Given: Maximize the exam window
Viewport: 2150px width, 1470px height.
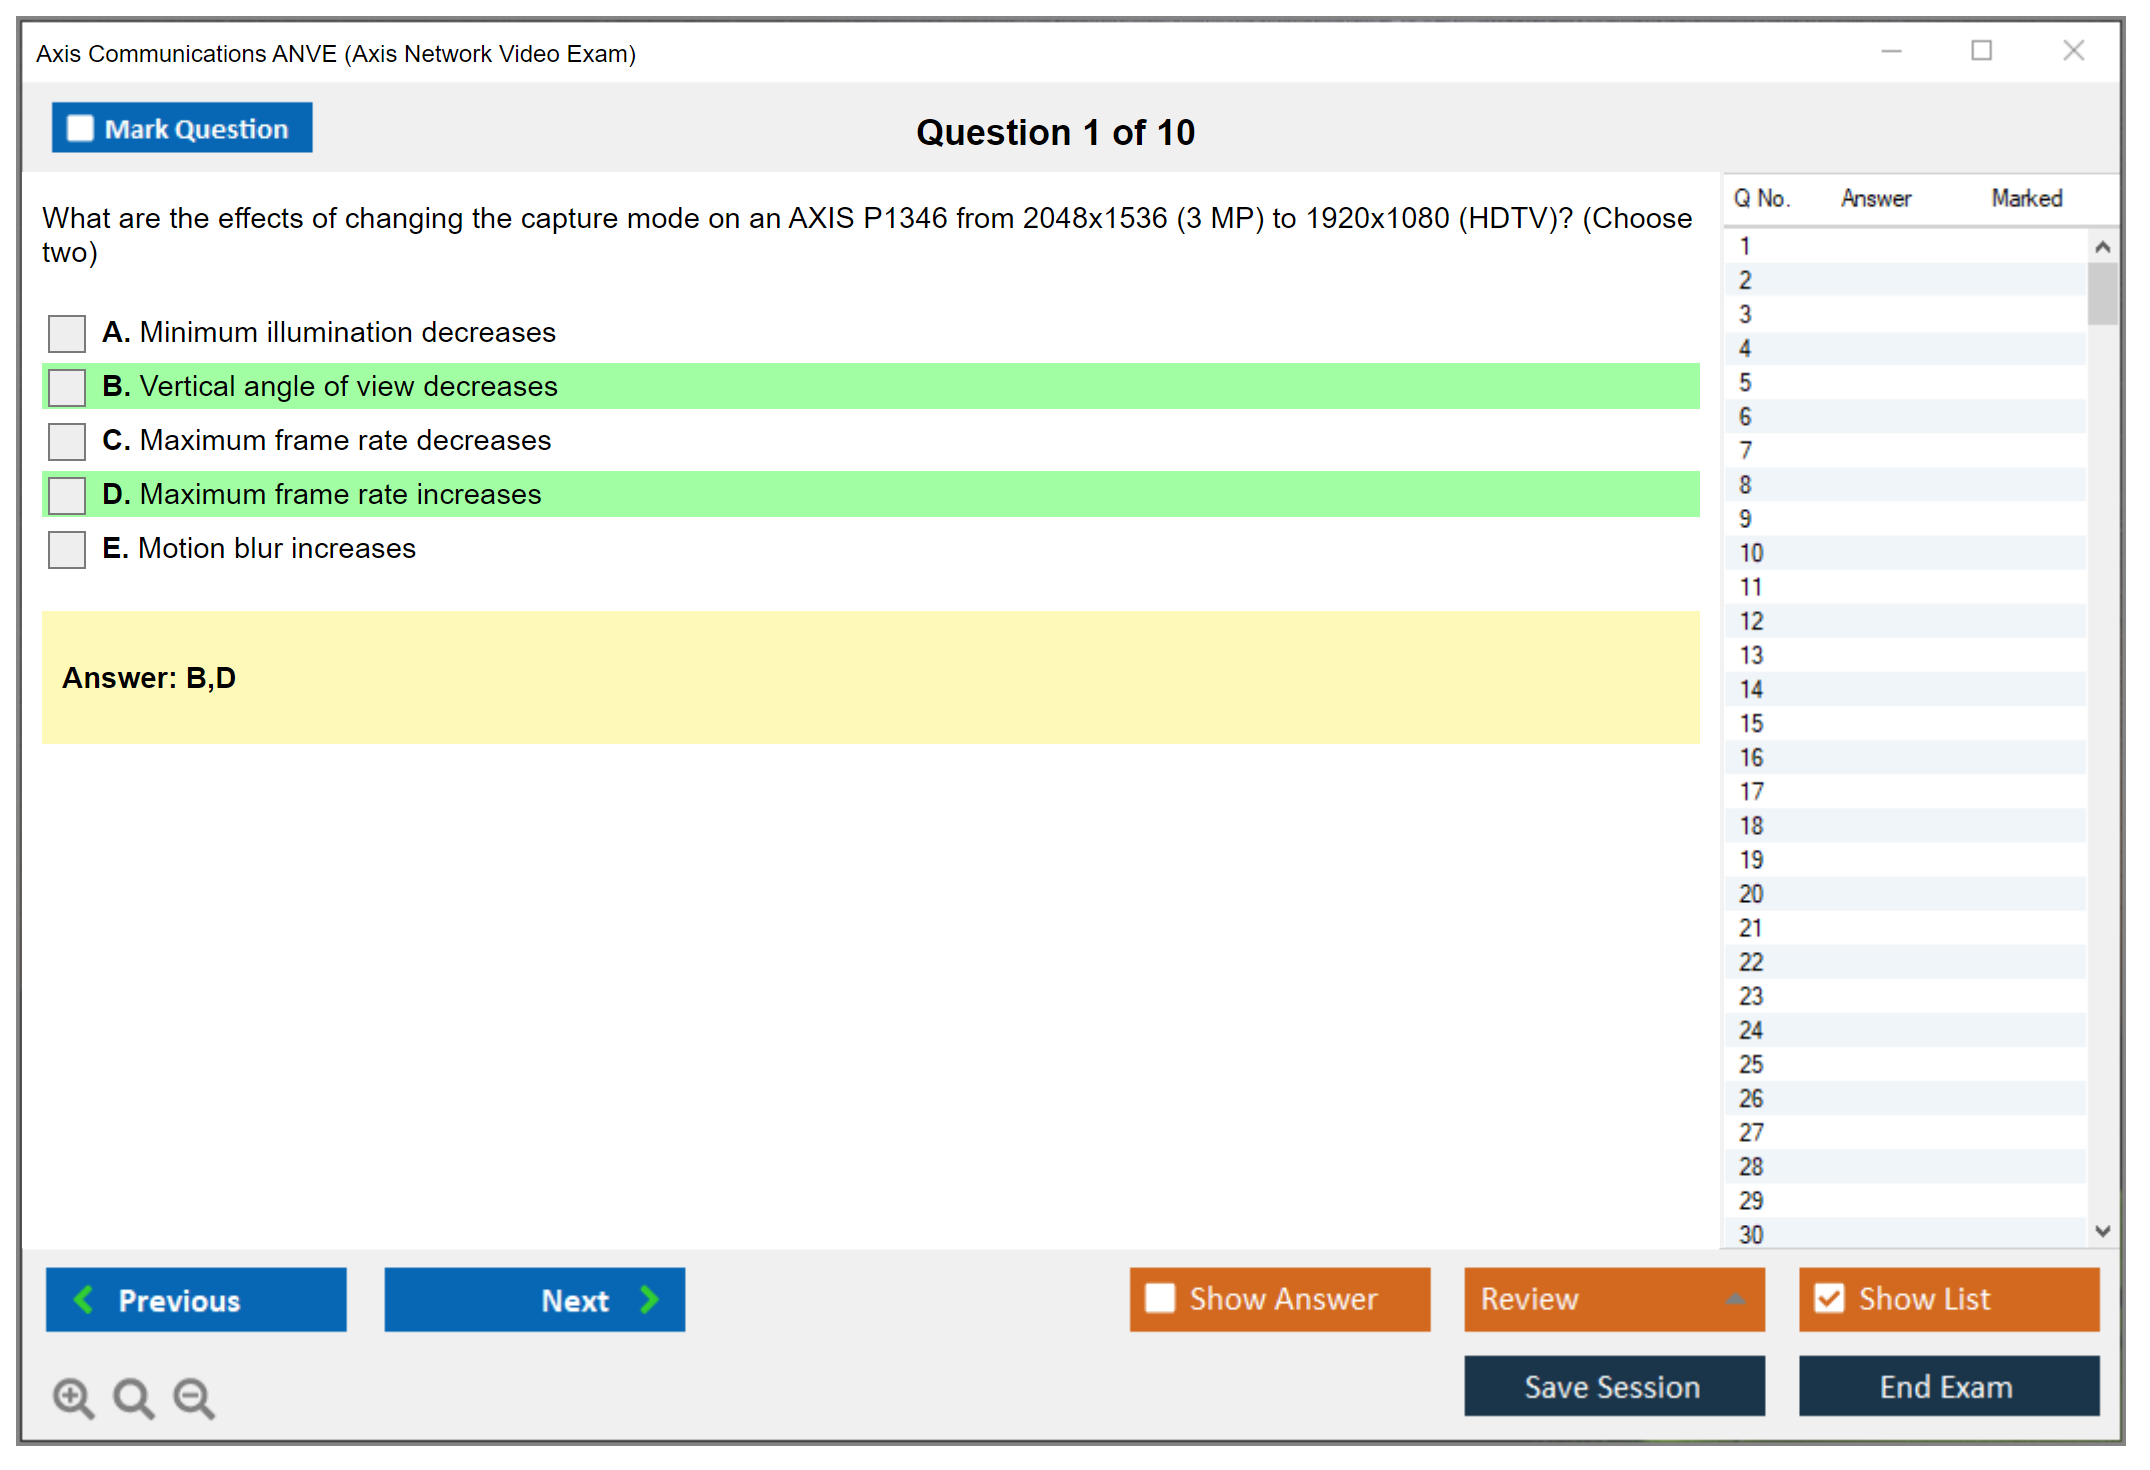Looking at the screenshot, I should click(x=1981, y=51).
